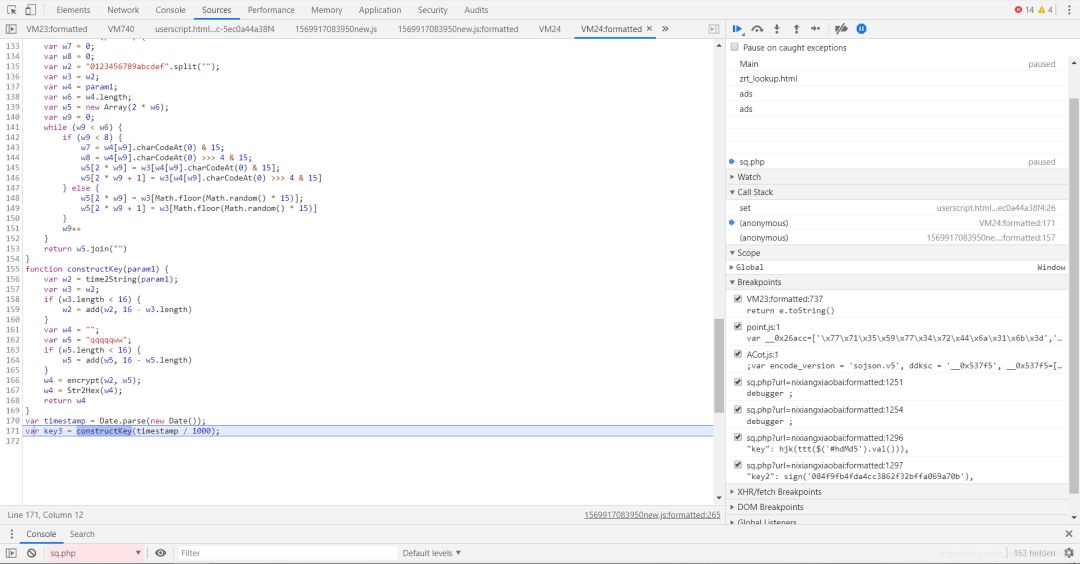This screenshot has width=1080, height=564.
Task: Open the 1569917083950new.js:formatted:265 source link
Action: 652,515
